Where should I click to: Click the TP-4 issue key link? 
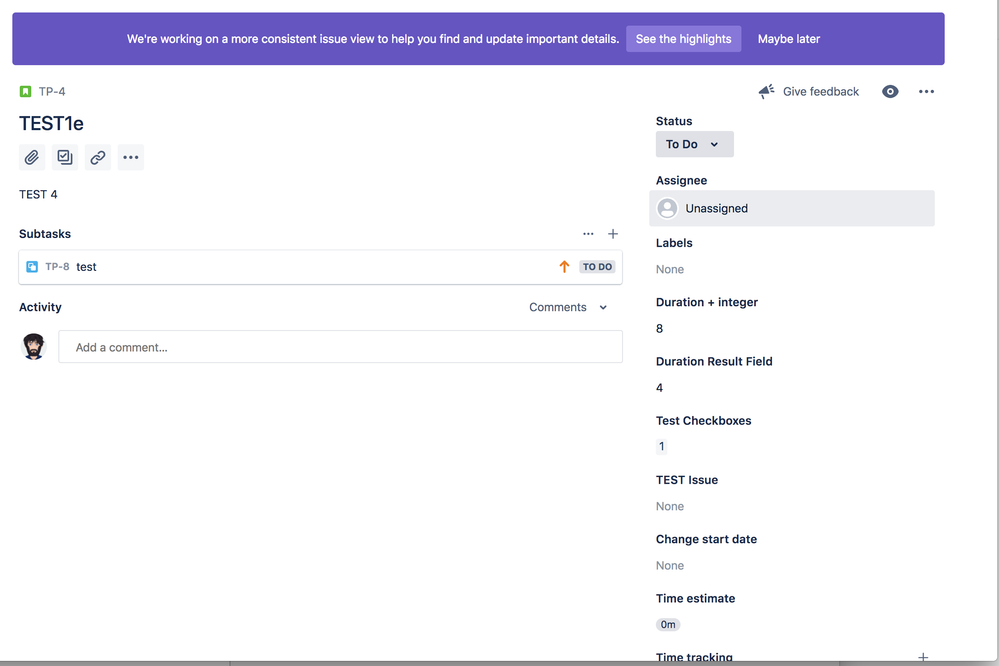click(52, 92)
